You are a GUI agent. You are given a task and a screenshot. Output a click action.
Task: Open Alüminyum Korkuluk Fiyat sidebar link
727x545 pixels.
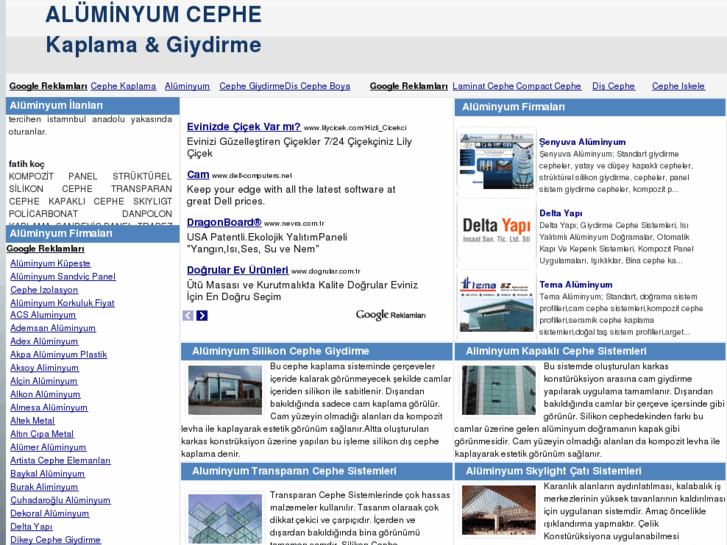click(62, 303)
